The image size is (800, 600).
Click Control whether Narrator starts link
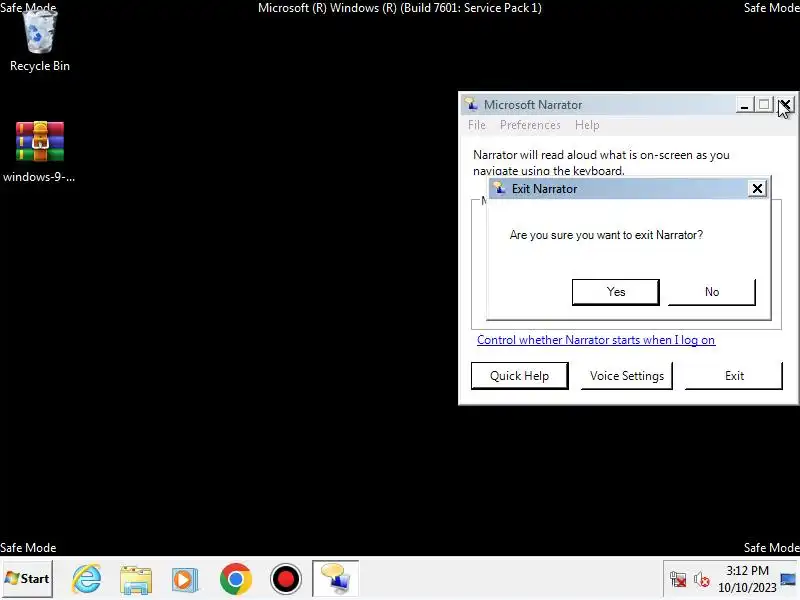coord(596,340)
